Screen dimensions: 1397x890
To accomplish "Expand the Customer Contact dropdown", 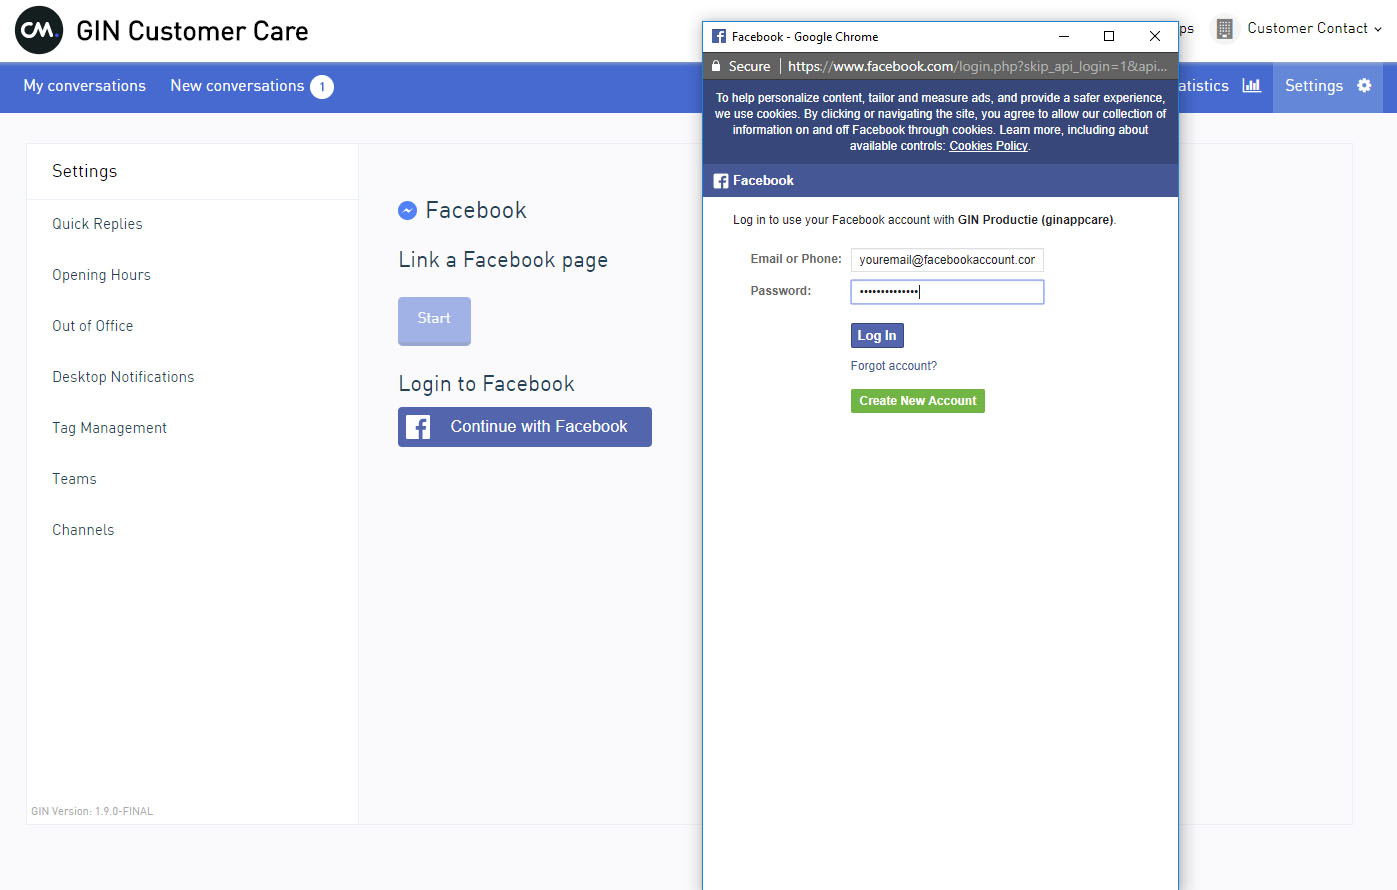I will click(x=1314, y=29).
